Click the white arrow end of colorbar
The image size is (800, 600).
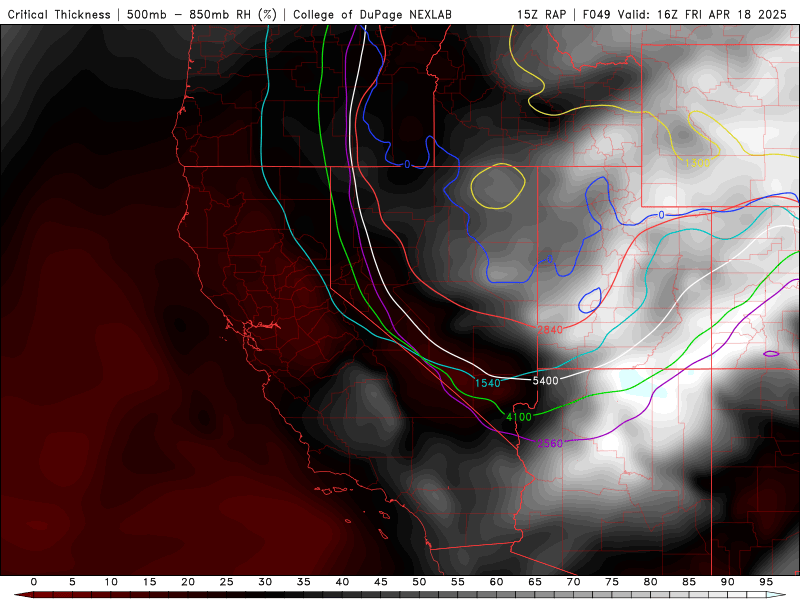[x=776, y=595]
